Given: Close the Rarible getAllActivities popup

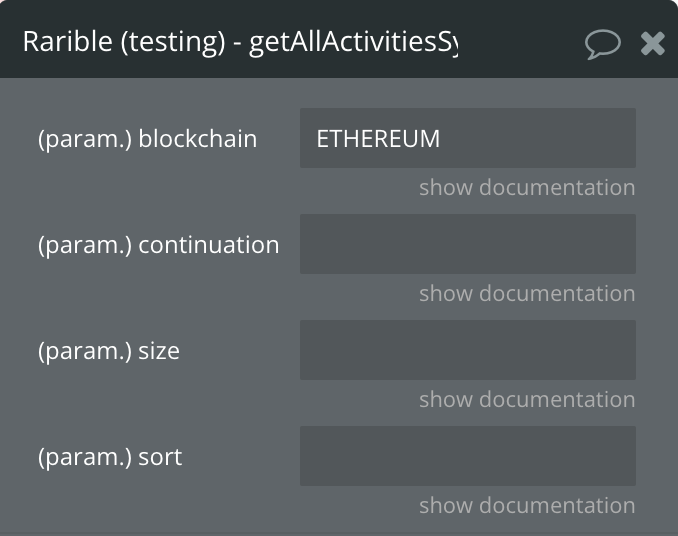Looking at the screenshot, I should coord(652,43).
